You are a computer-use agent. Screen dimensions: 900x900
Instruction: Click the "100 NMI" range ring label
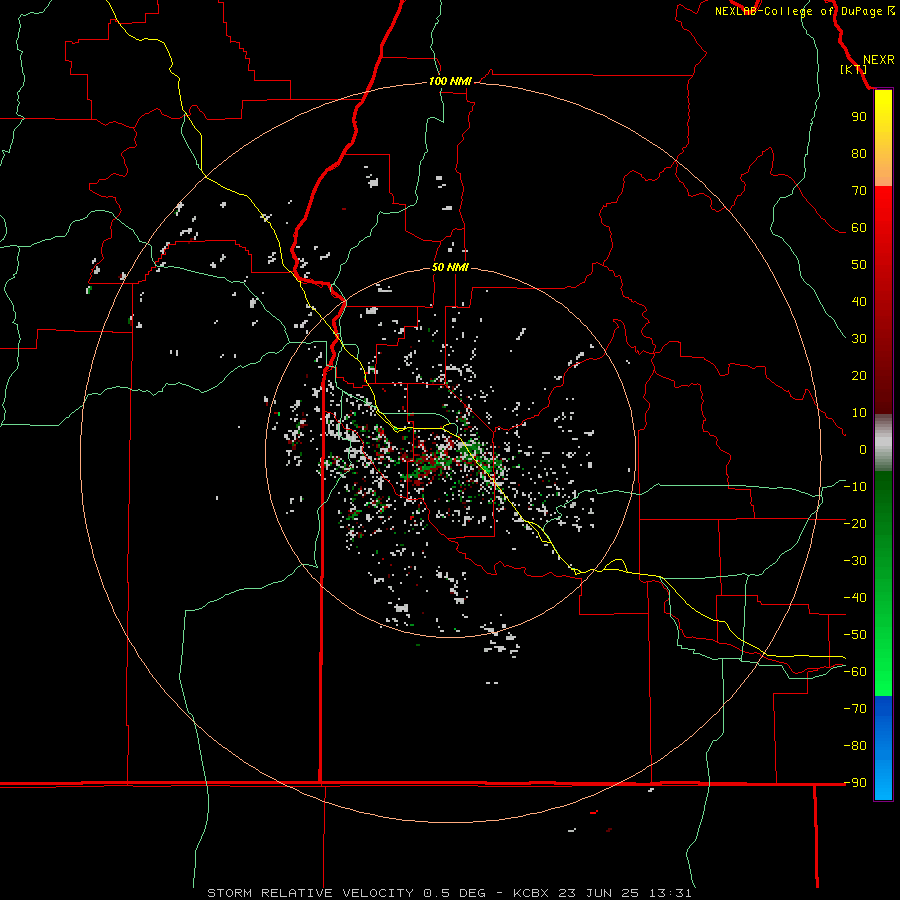pyautogui.click(x=450, y=82)
